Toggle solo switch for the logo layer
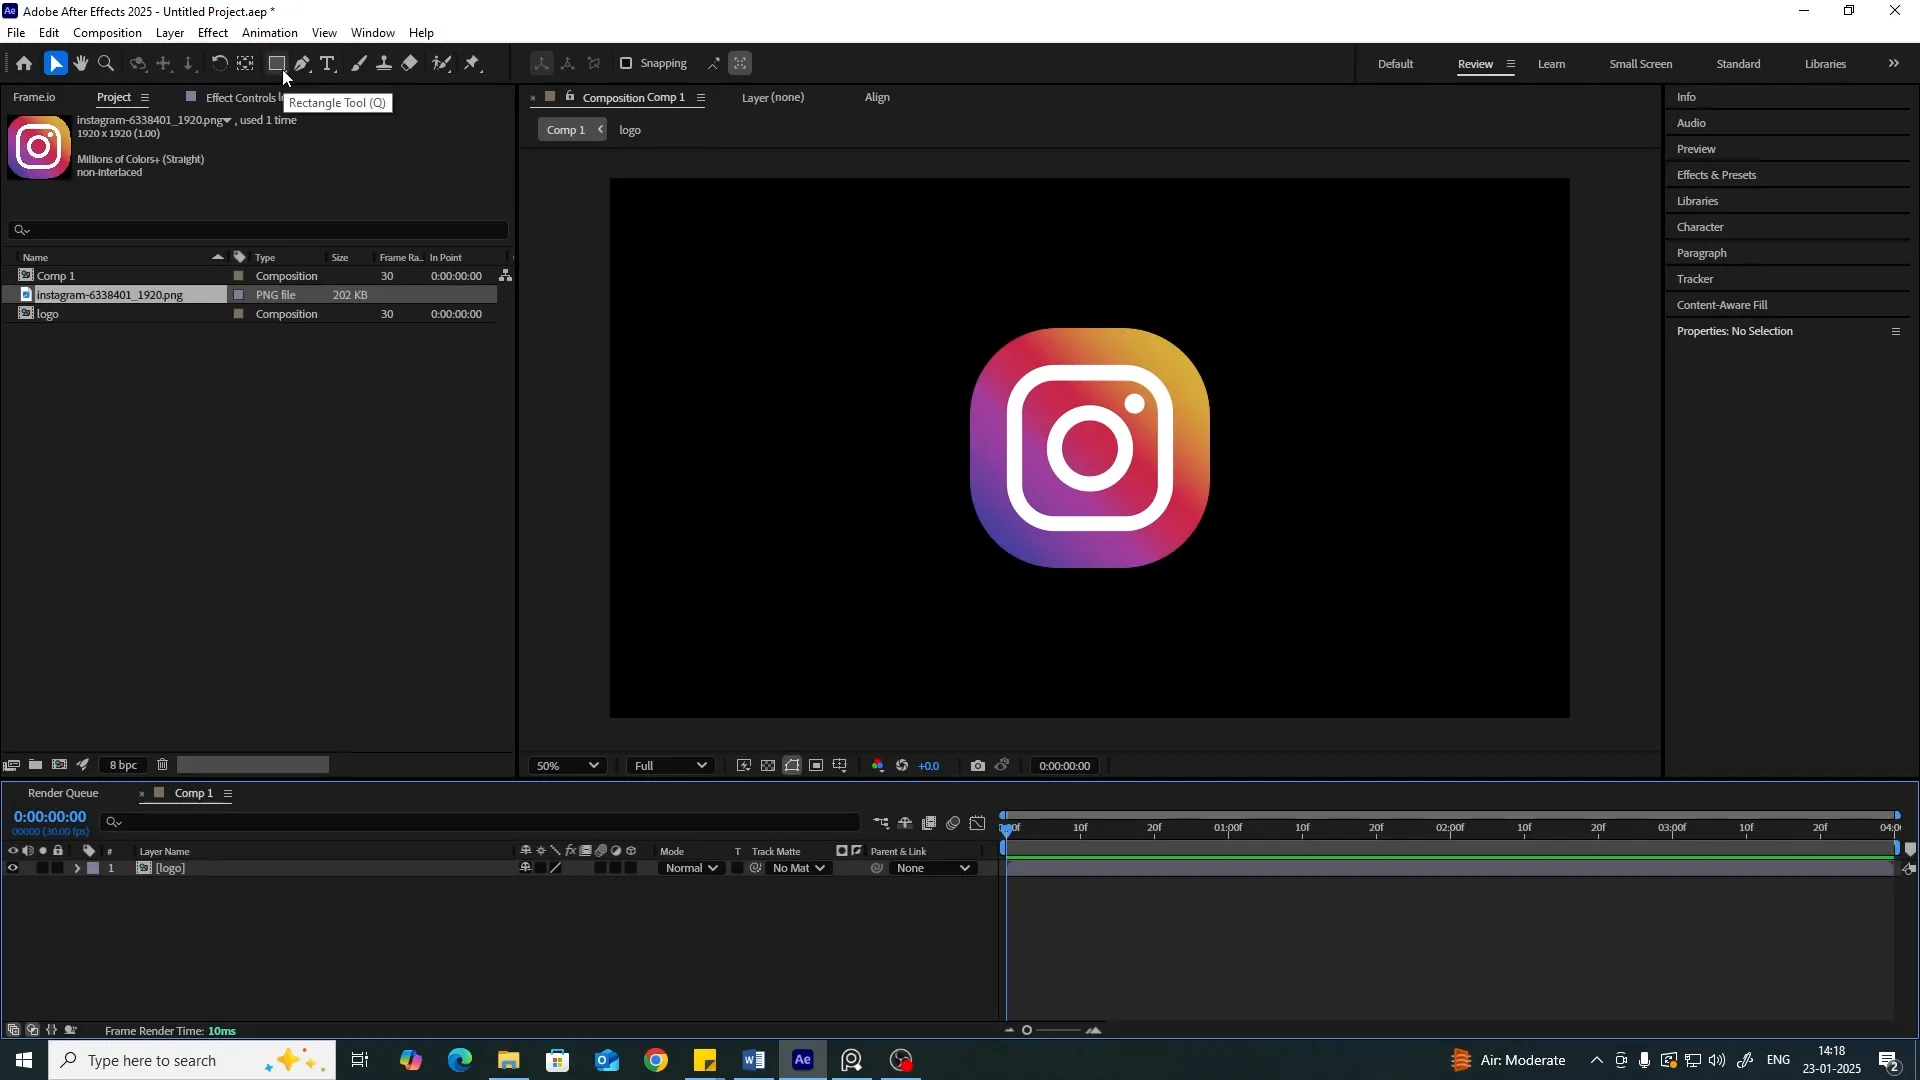This screenshot has height=1080, width=1920. [42, 868]
